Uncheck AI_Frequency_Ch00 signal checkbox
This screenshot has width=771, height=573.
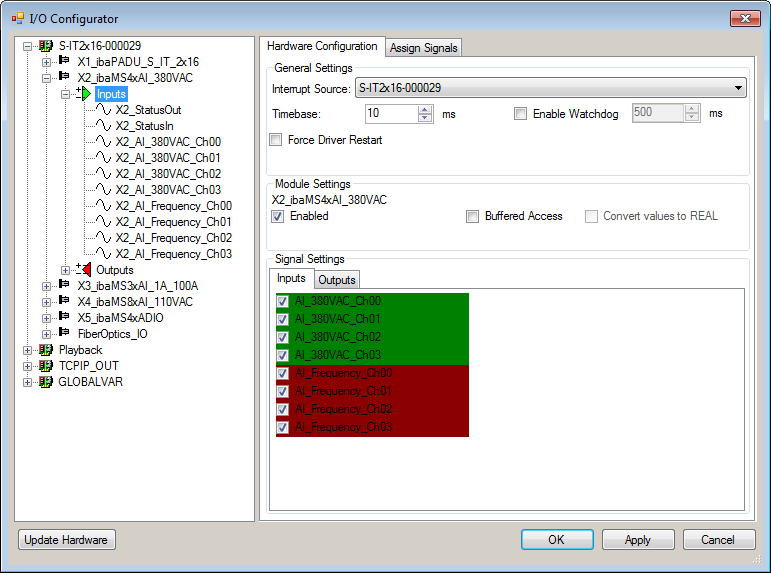282,373
